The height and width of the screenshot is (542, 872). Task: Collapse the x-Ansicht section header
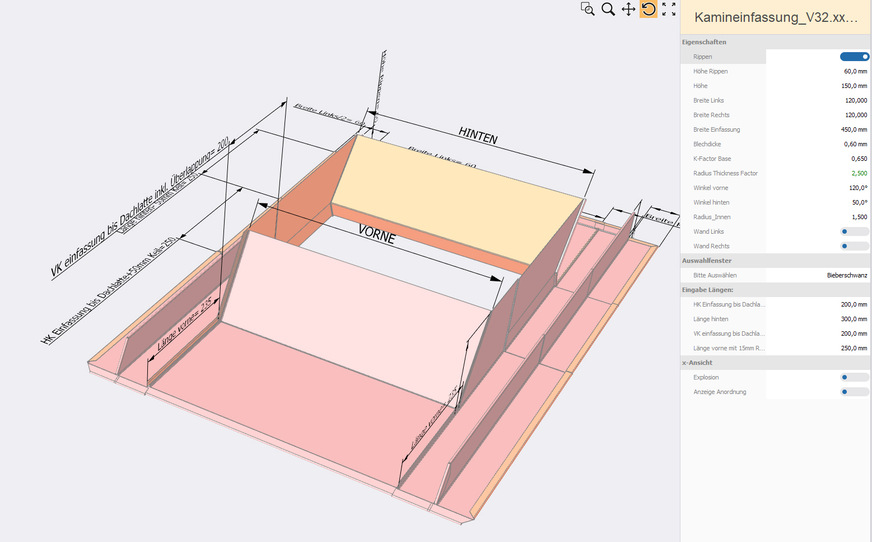(696, 362)
